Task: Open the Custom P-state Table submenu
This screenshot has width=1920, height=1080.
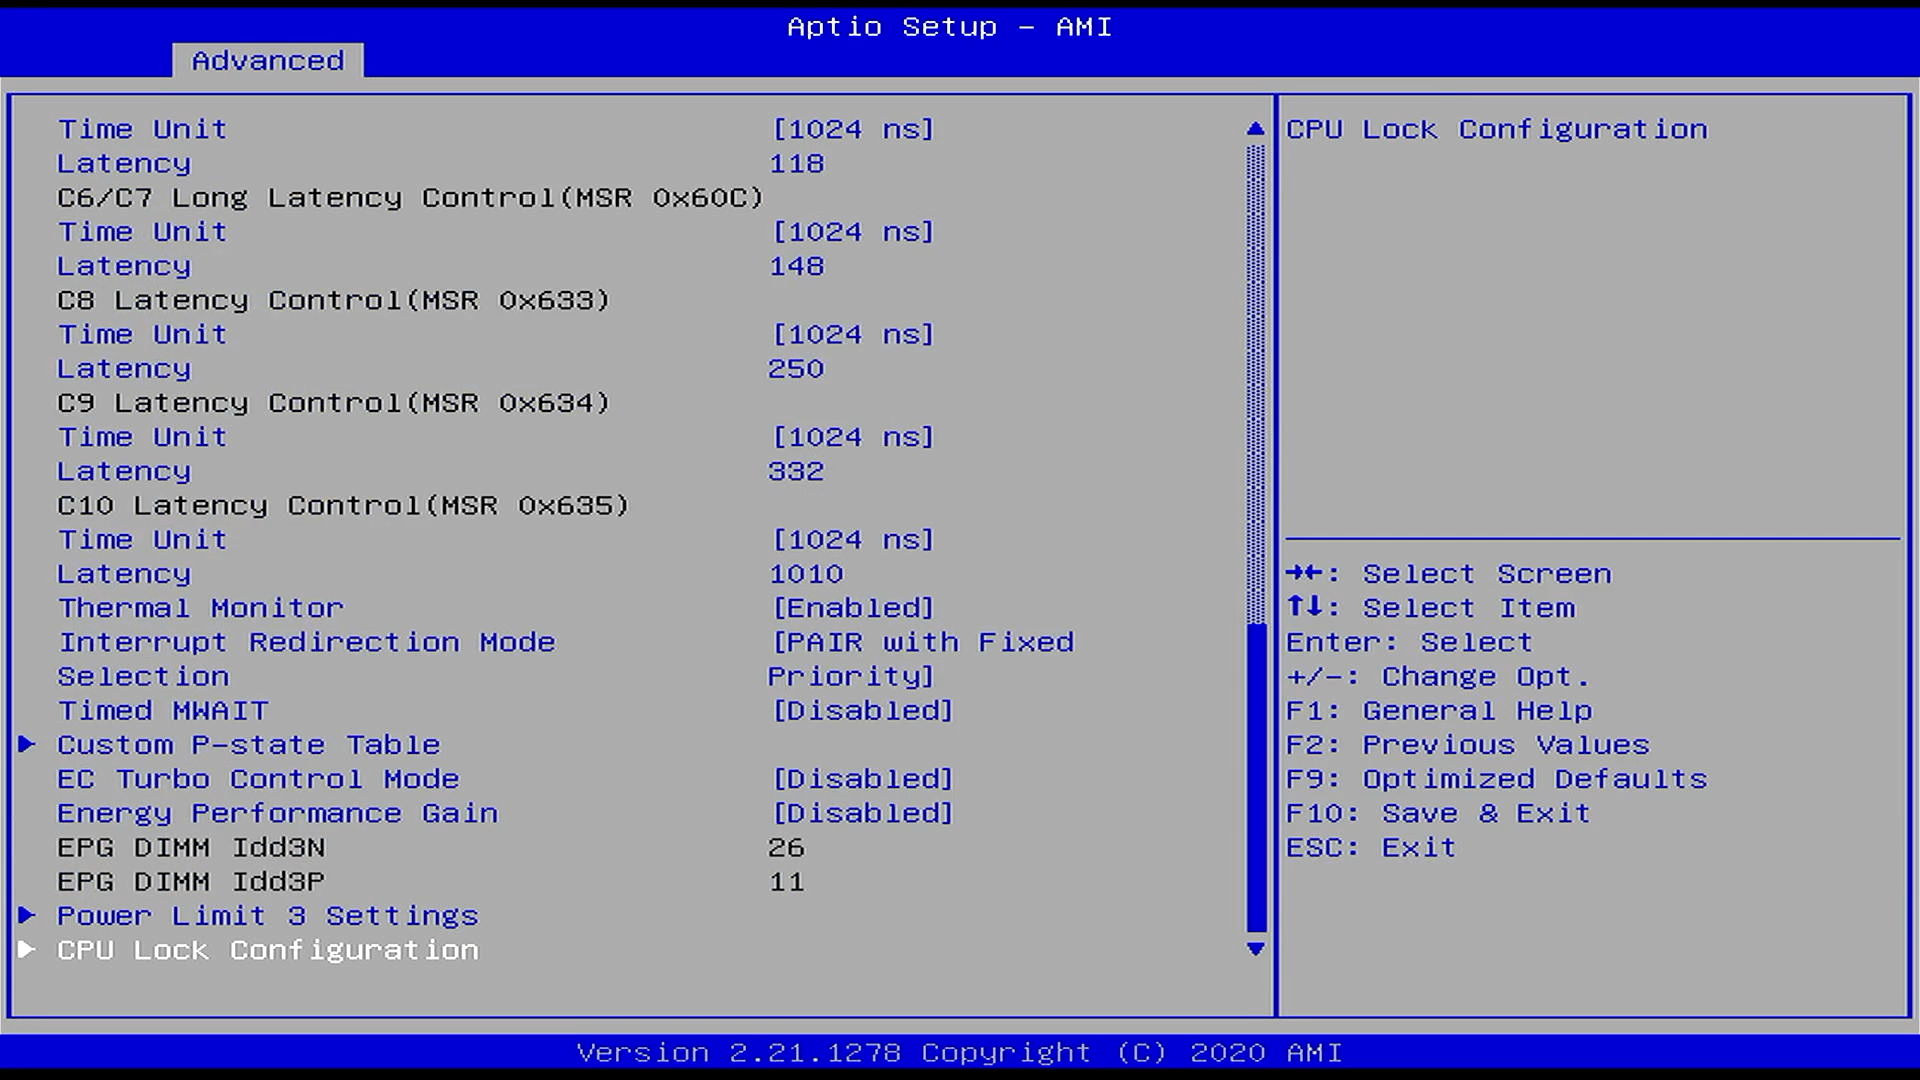Action: click(248, 745)
